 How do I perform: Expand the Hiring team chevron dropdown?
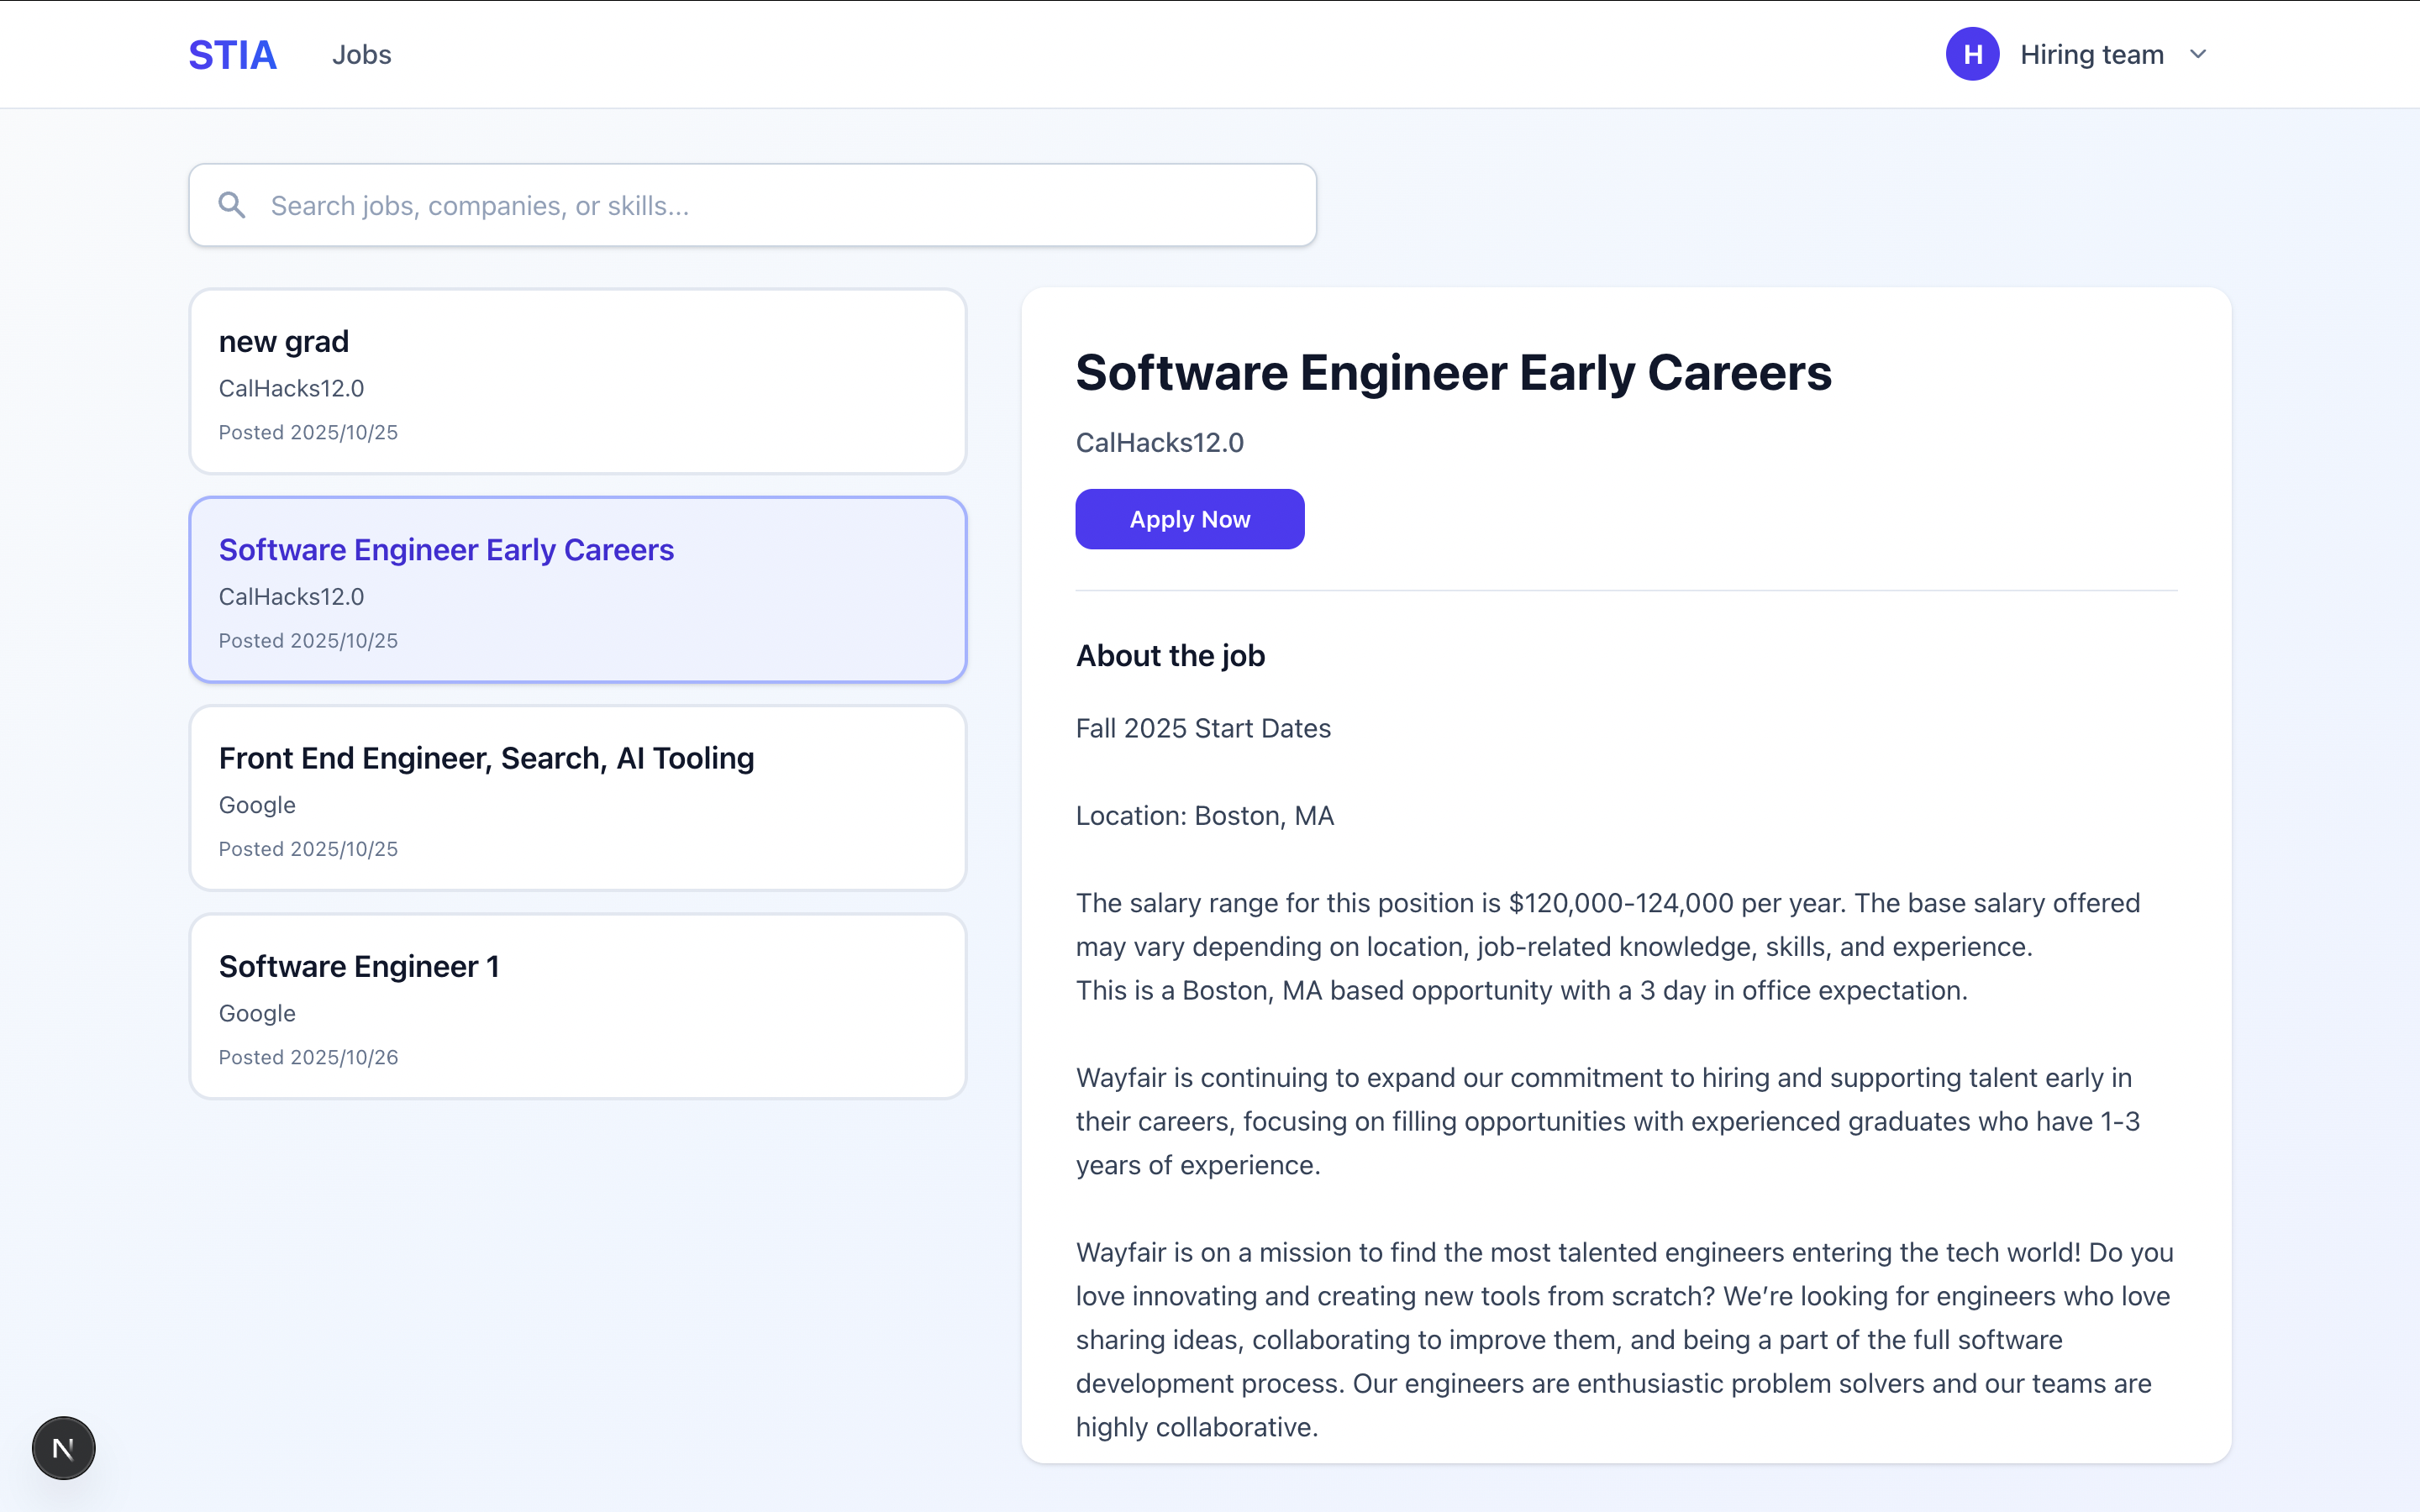pos(2198,55)
